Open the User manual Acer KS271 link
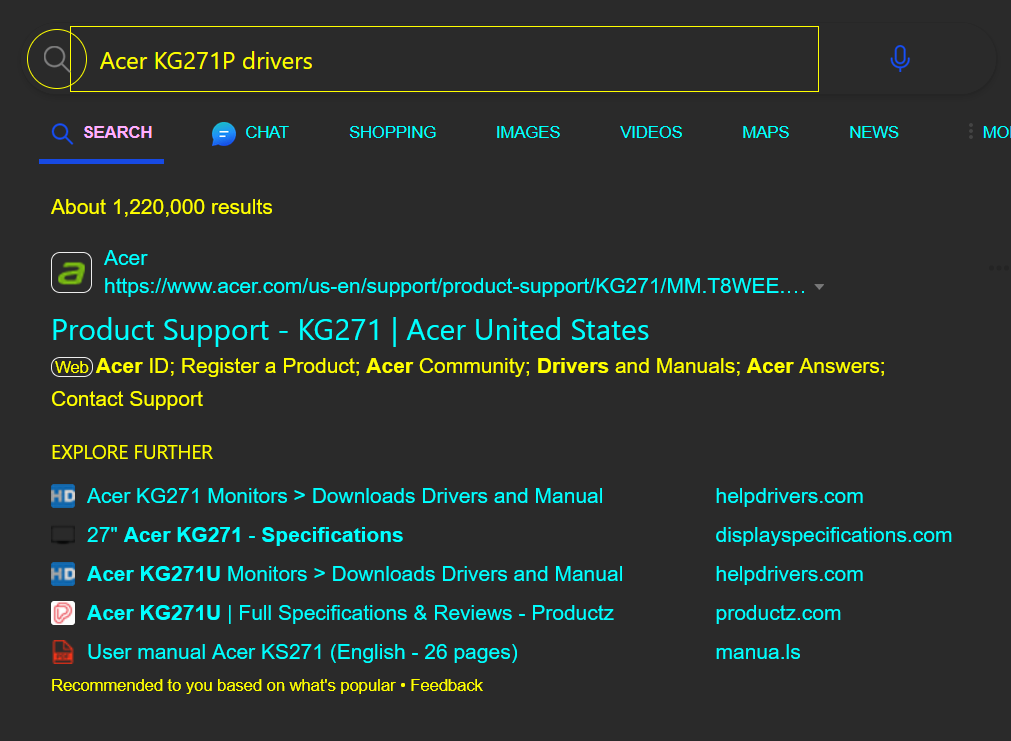The height and width of the screenshot is (741, 1011). (x=302, y=651)
